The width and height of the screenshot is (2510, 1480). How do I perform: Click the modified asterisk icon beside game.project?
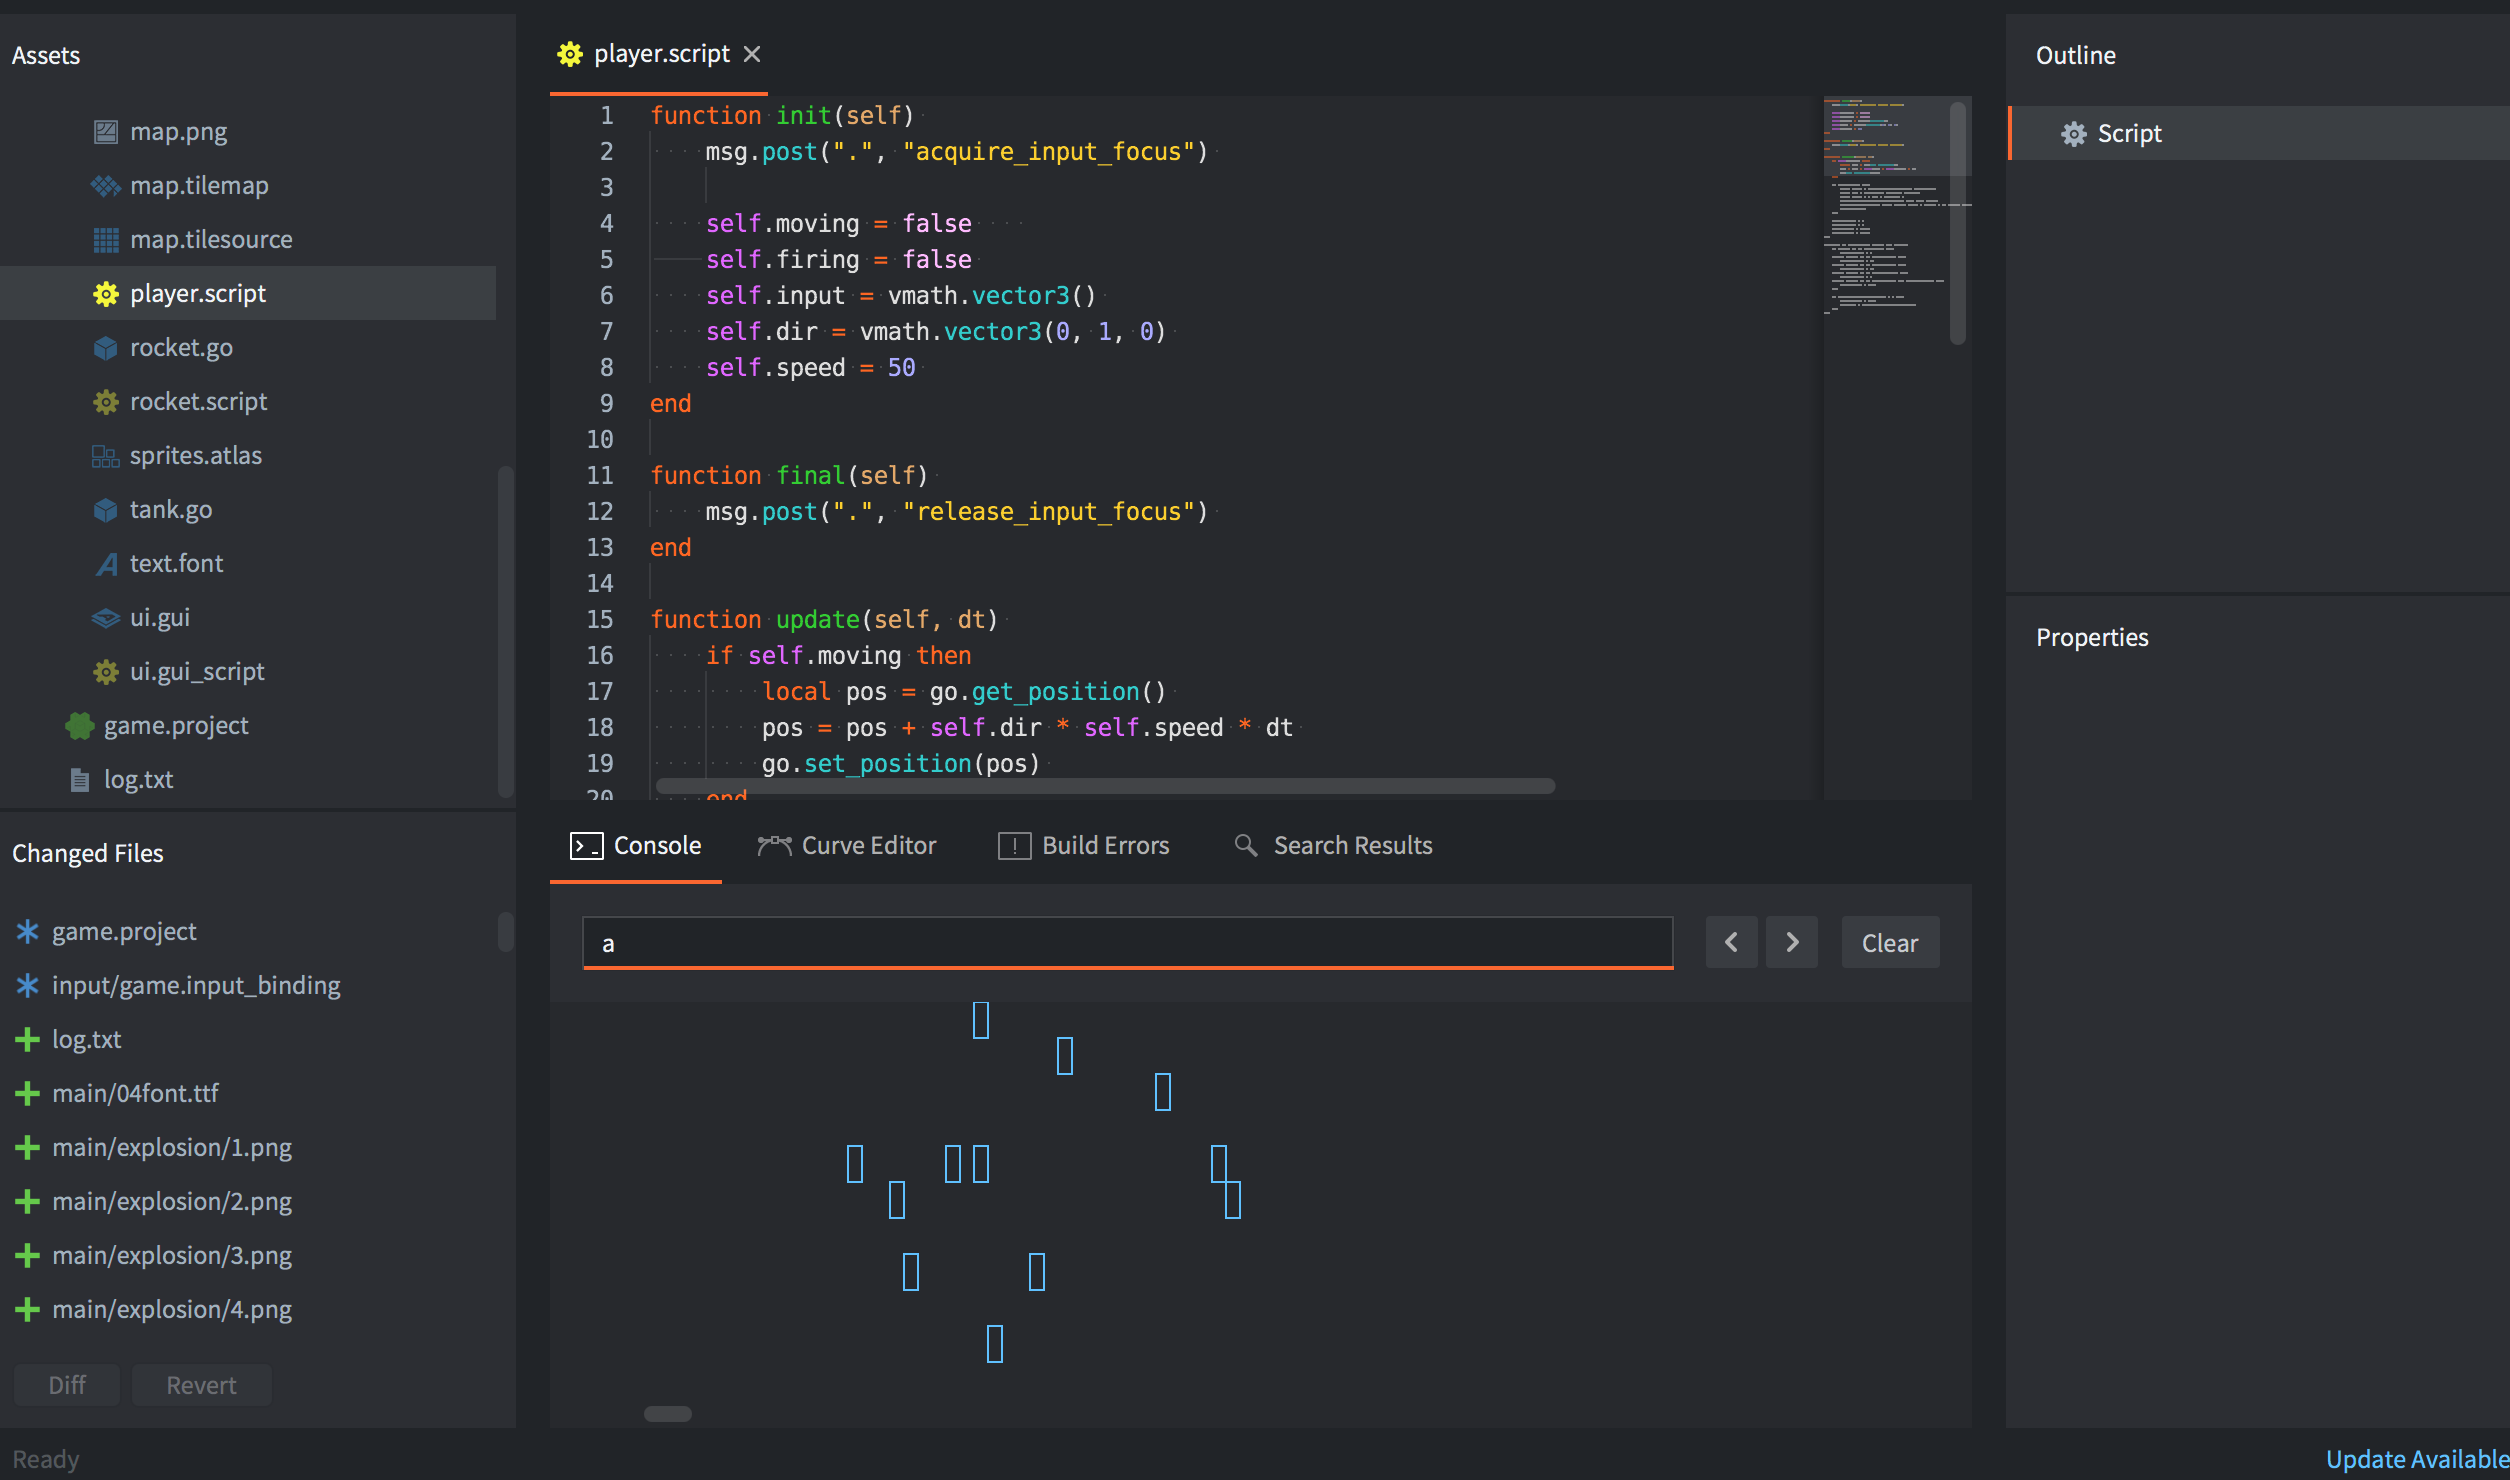point(28,932)
